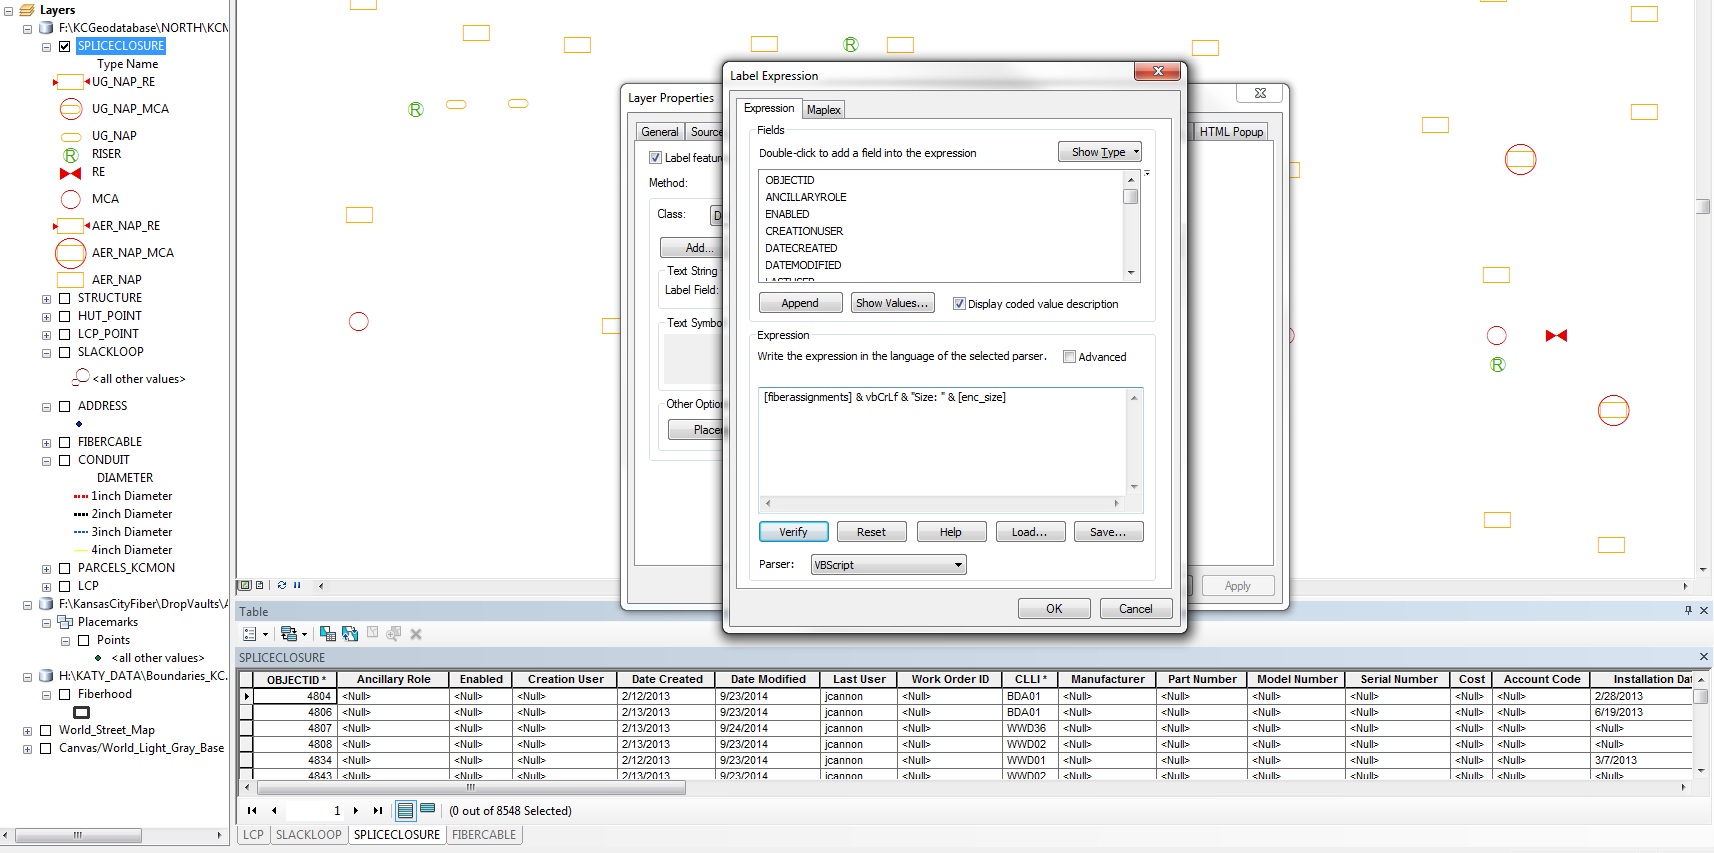The width and height of the screenshot is (1714, 853).
Task: Enable the STRUCTURE layer checkbox
Action: point(65,298)
